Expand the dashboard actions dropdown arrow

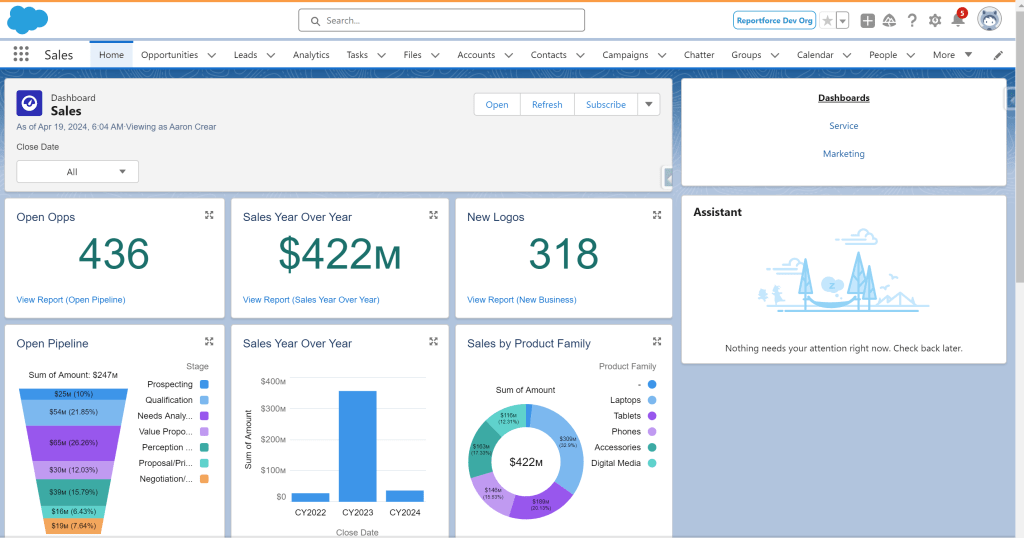click(648, 104)
